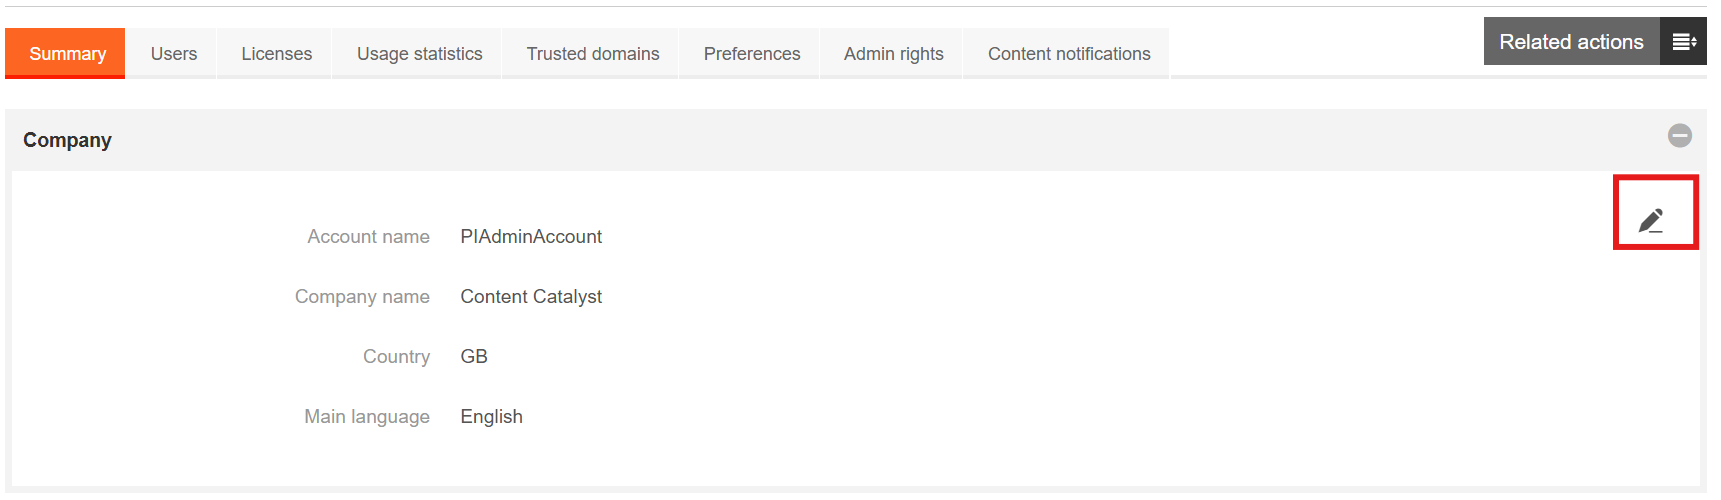Screen dimensions: 1721x500
Task: Switch to the Admin rights tab
Action: 893,54
